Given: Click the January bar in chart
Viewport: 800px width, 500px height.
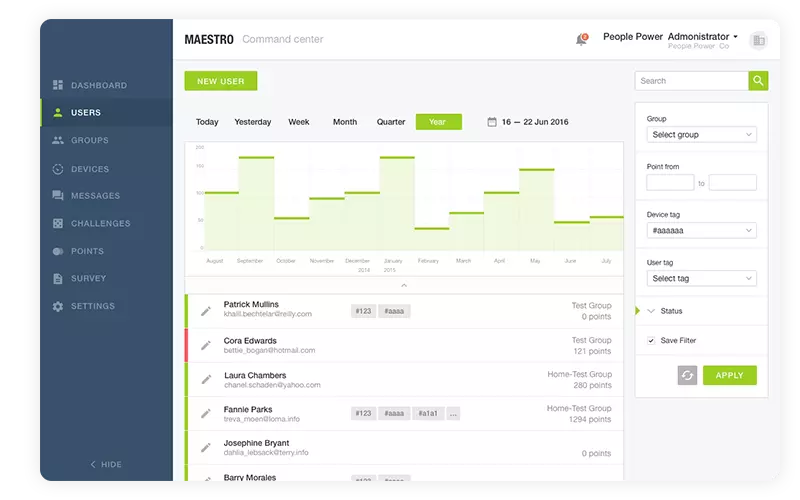Looking at the screenshot, I should pyautogui.click(x=397, y=204).
